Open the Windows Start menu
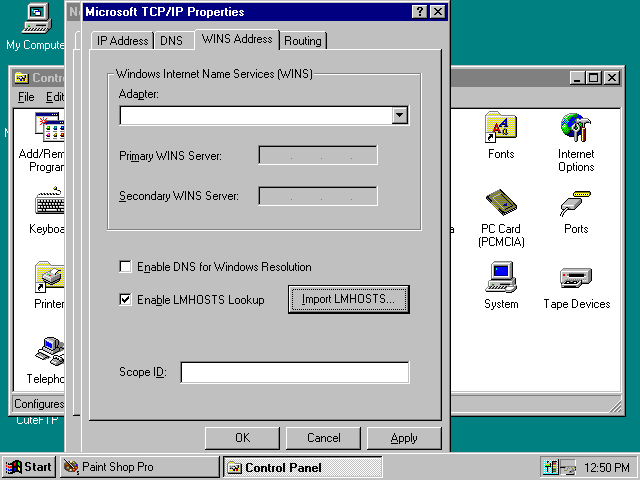The width and height of the screenshot is (640, 480). [x=29, y=467]
